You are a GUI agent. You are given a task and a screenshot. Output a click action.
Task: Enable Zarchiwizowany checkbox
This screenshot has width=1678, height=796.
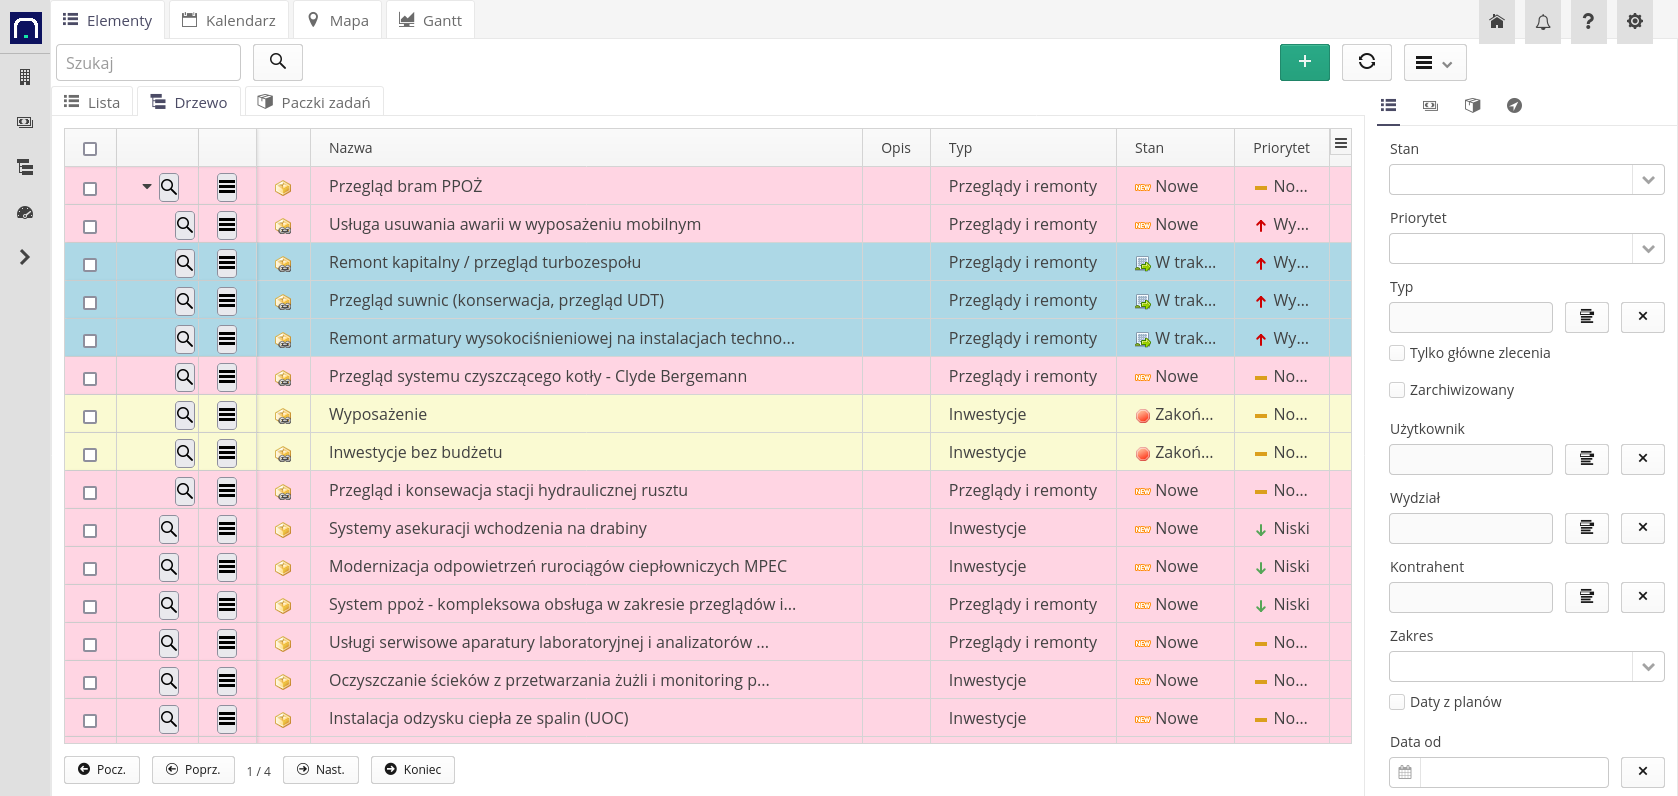click(1397, 390)
